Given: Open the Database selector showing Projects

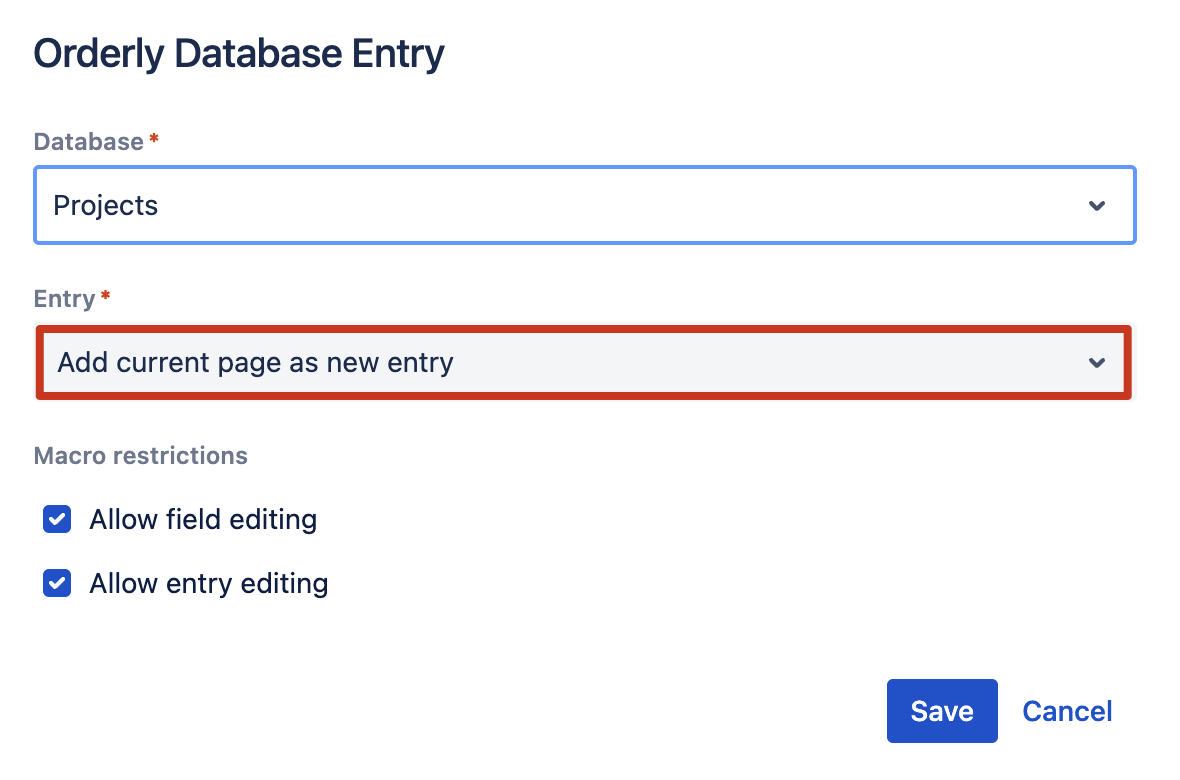Looking at the screenshot, I should pyautogui.click(x=585, y=205).
